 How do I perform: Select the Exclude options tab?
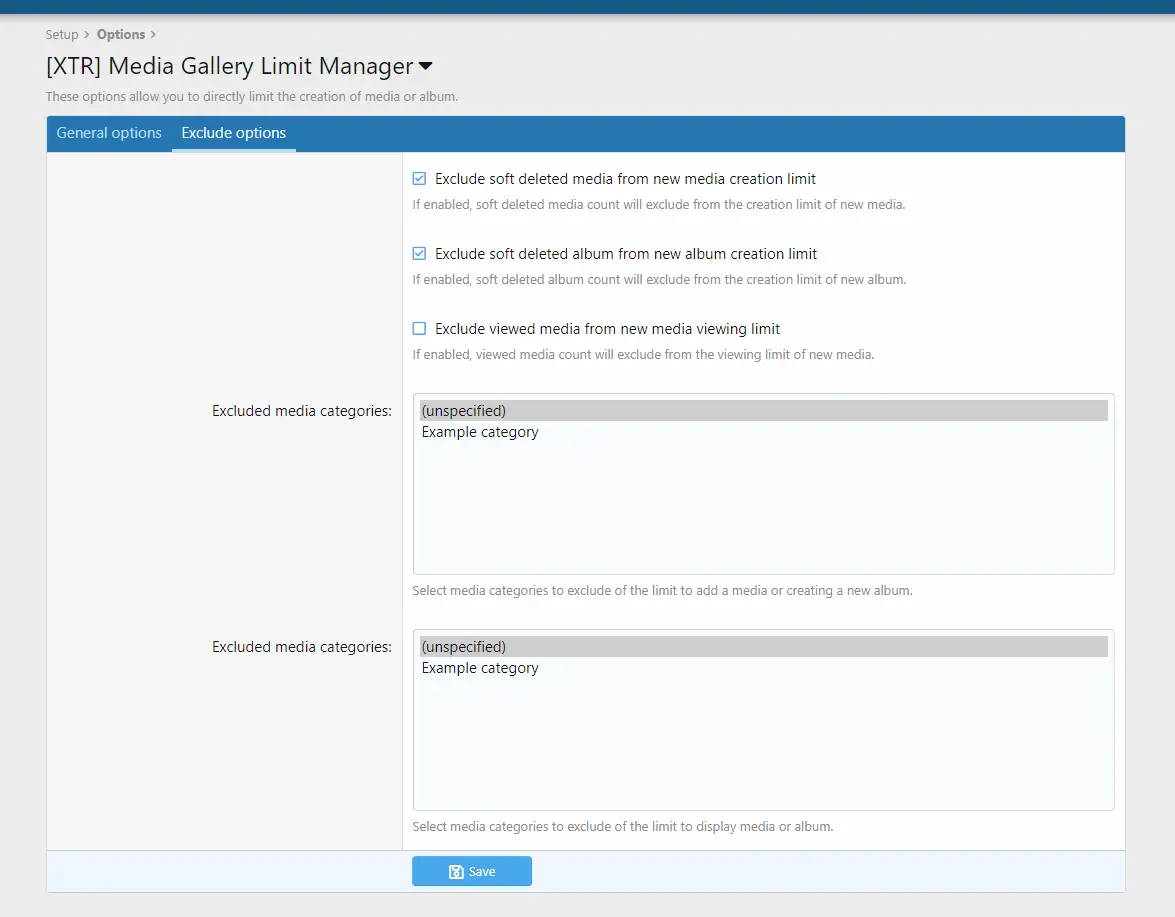coord(234,133)
